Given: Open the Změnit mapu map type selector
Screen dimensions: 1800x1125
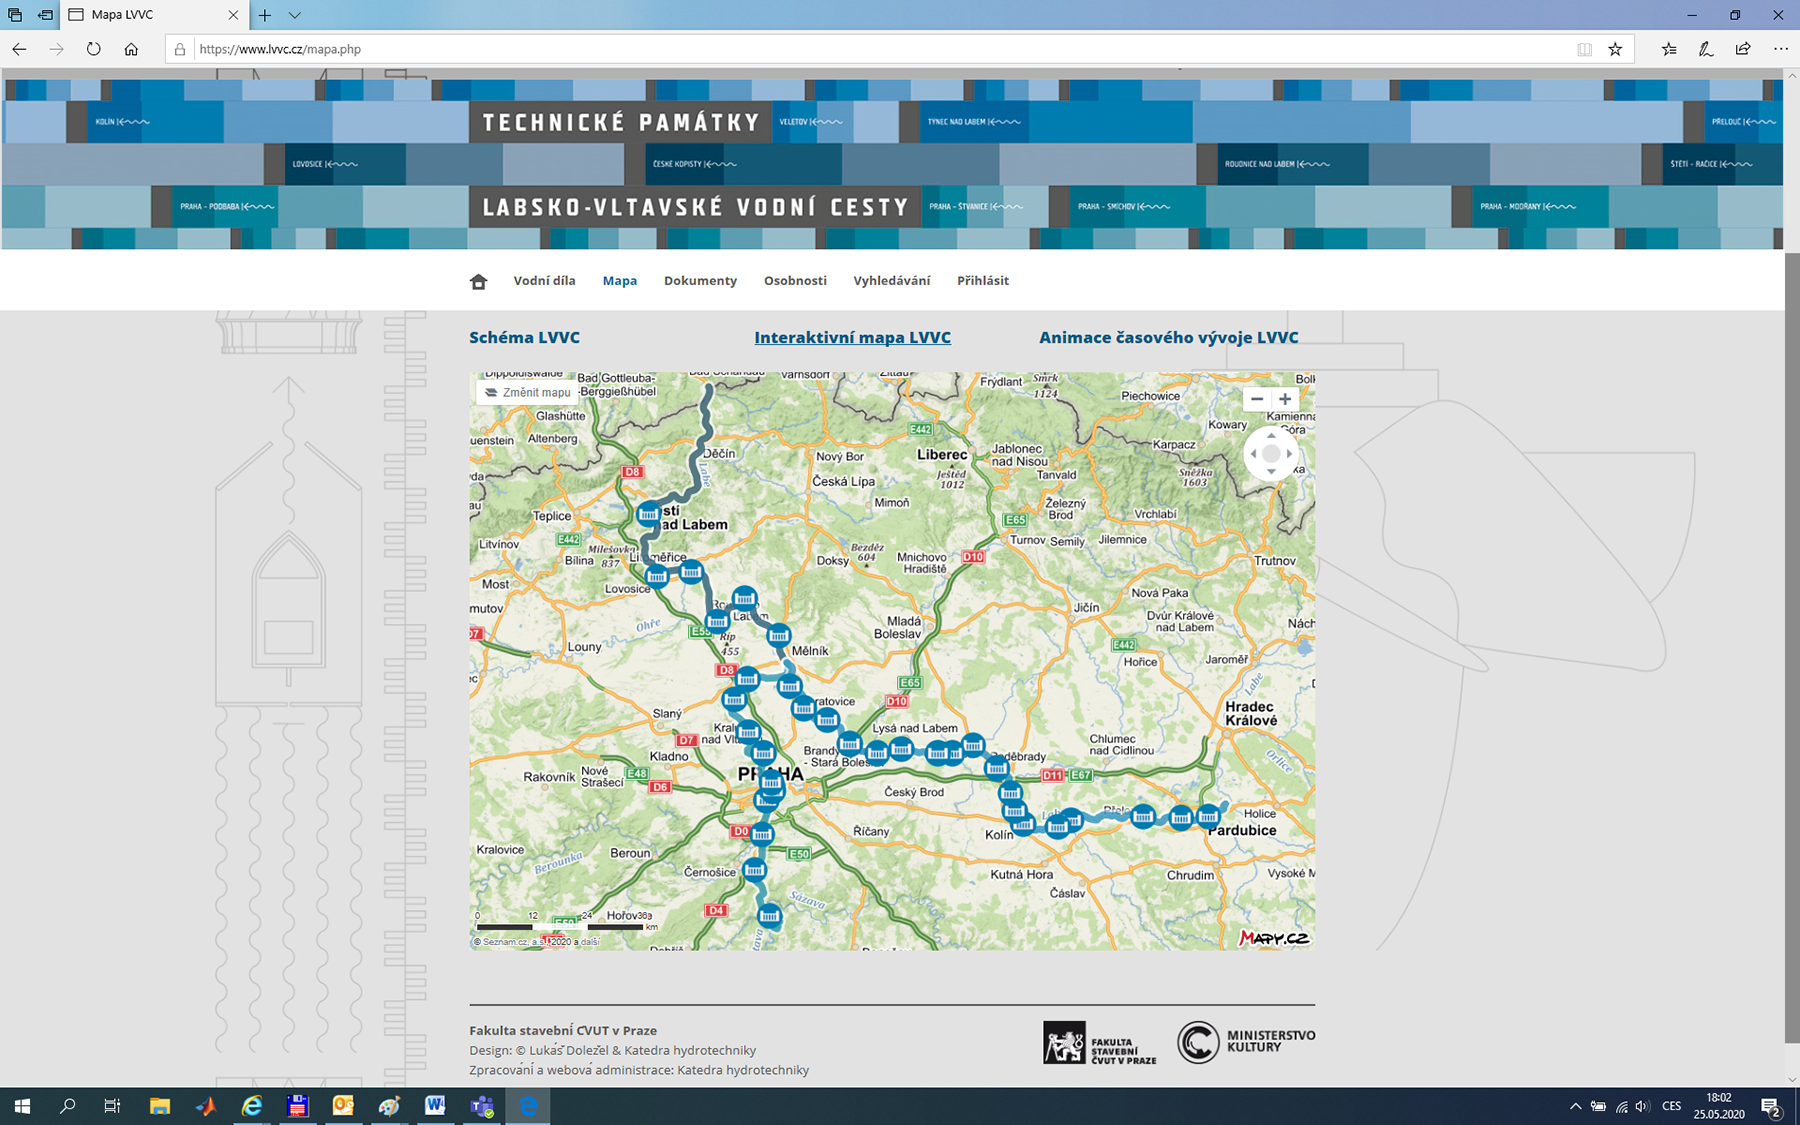Looking at the screenshot, I should click(528, 393).
